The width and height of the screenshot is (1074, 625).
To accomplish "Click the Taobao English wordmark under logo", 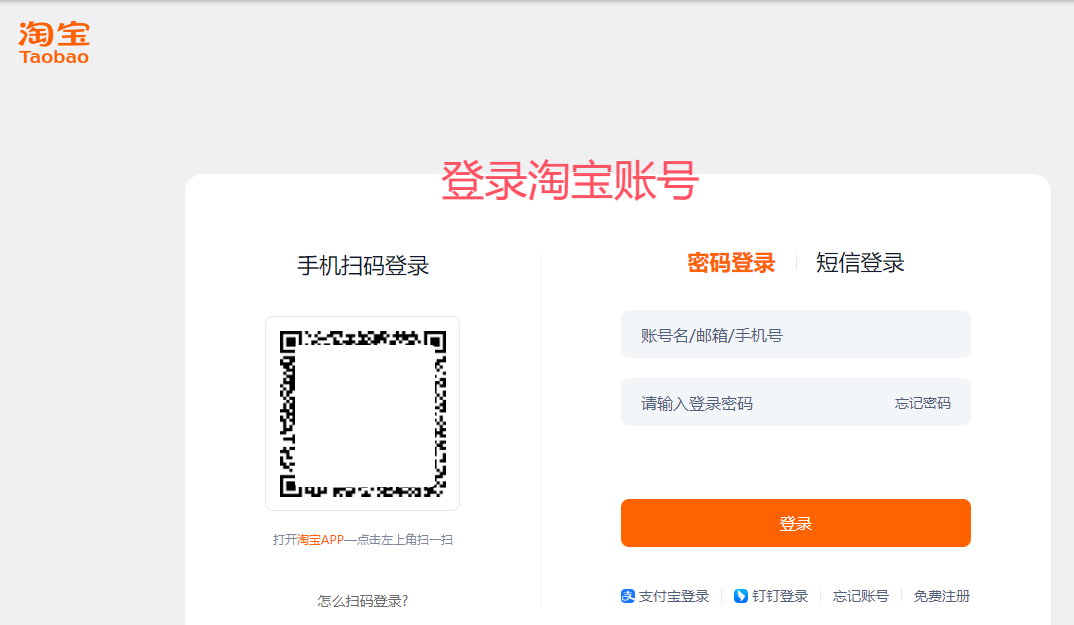I will 54,57.
